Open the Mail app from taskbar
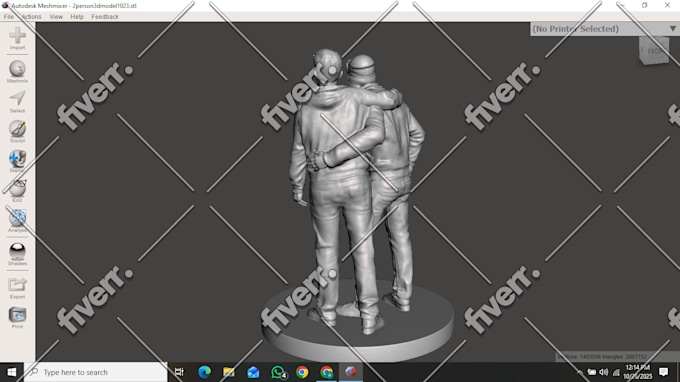This screenshot has height=382, width=680. pyautogui.click(x=253, y=372)
